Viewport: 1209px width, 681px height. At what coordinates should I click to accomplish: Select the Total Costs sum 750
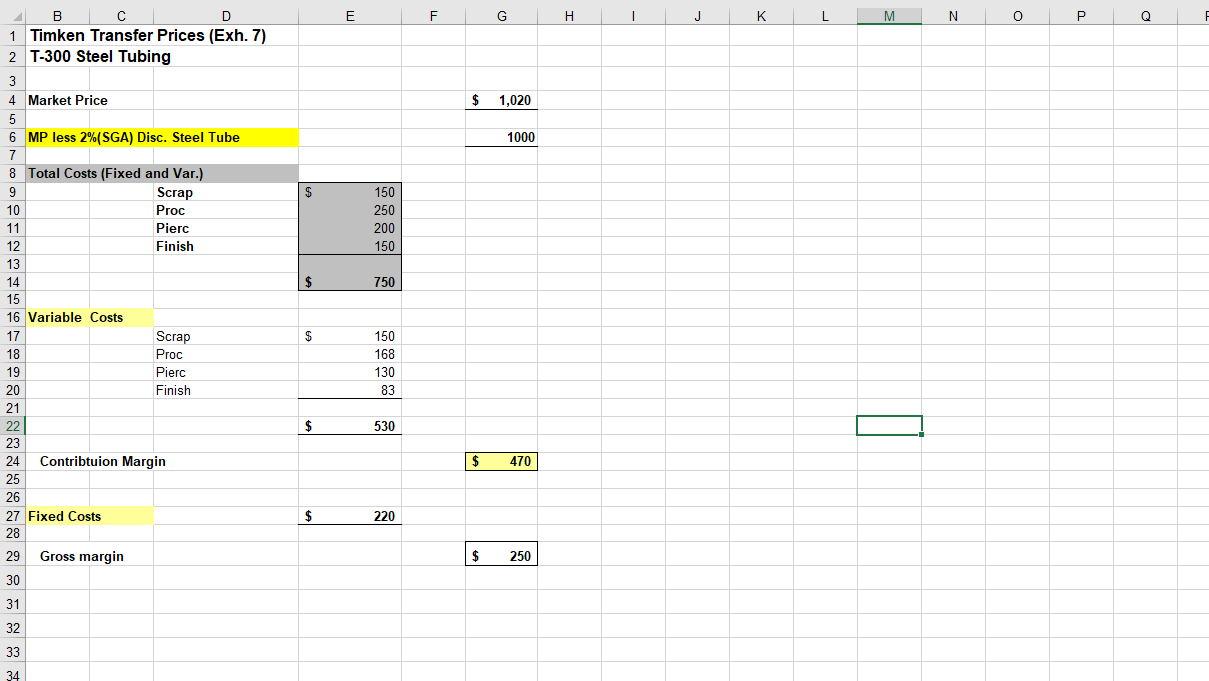[350, 282]
